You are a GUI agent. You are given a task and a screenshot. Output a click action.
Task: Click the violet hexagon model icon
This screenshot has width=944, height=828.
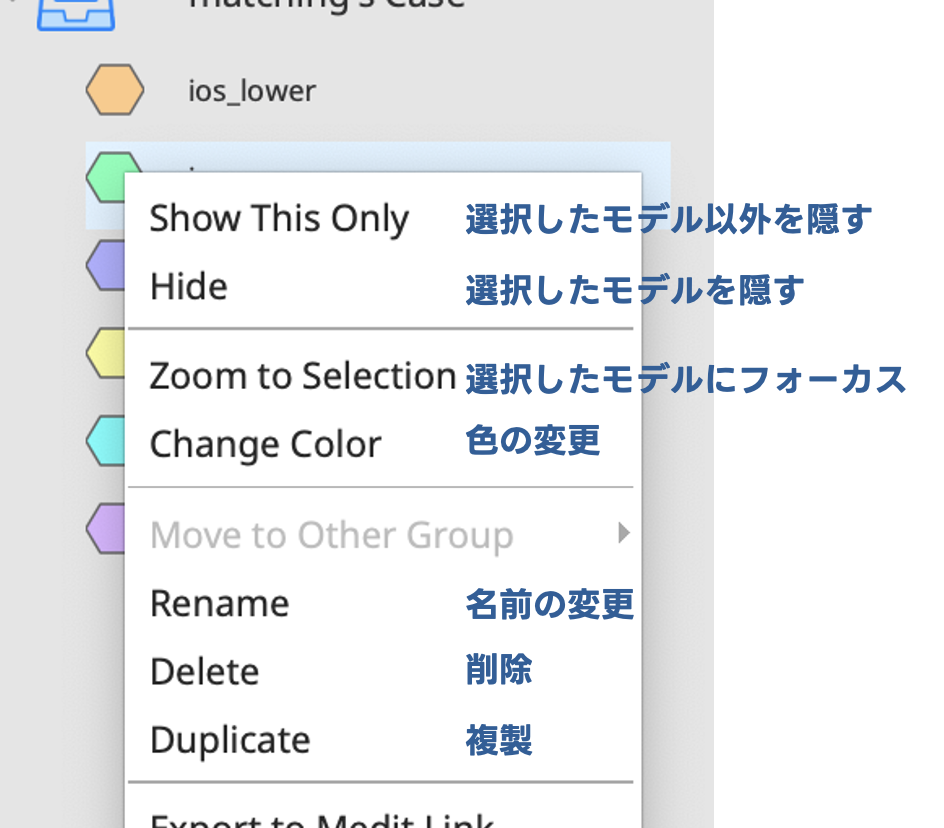(106, 528)
